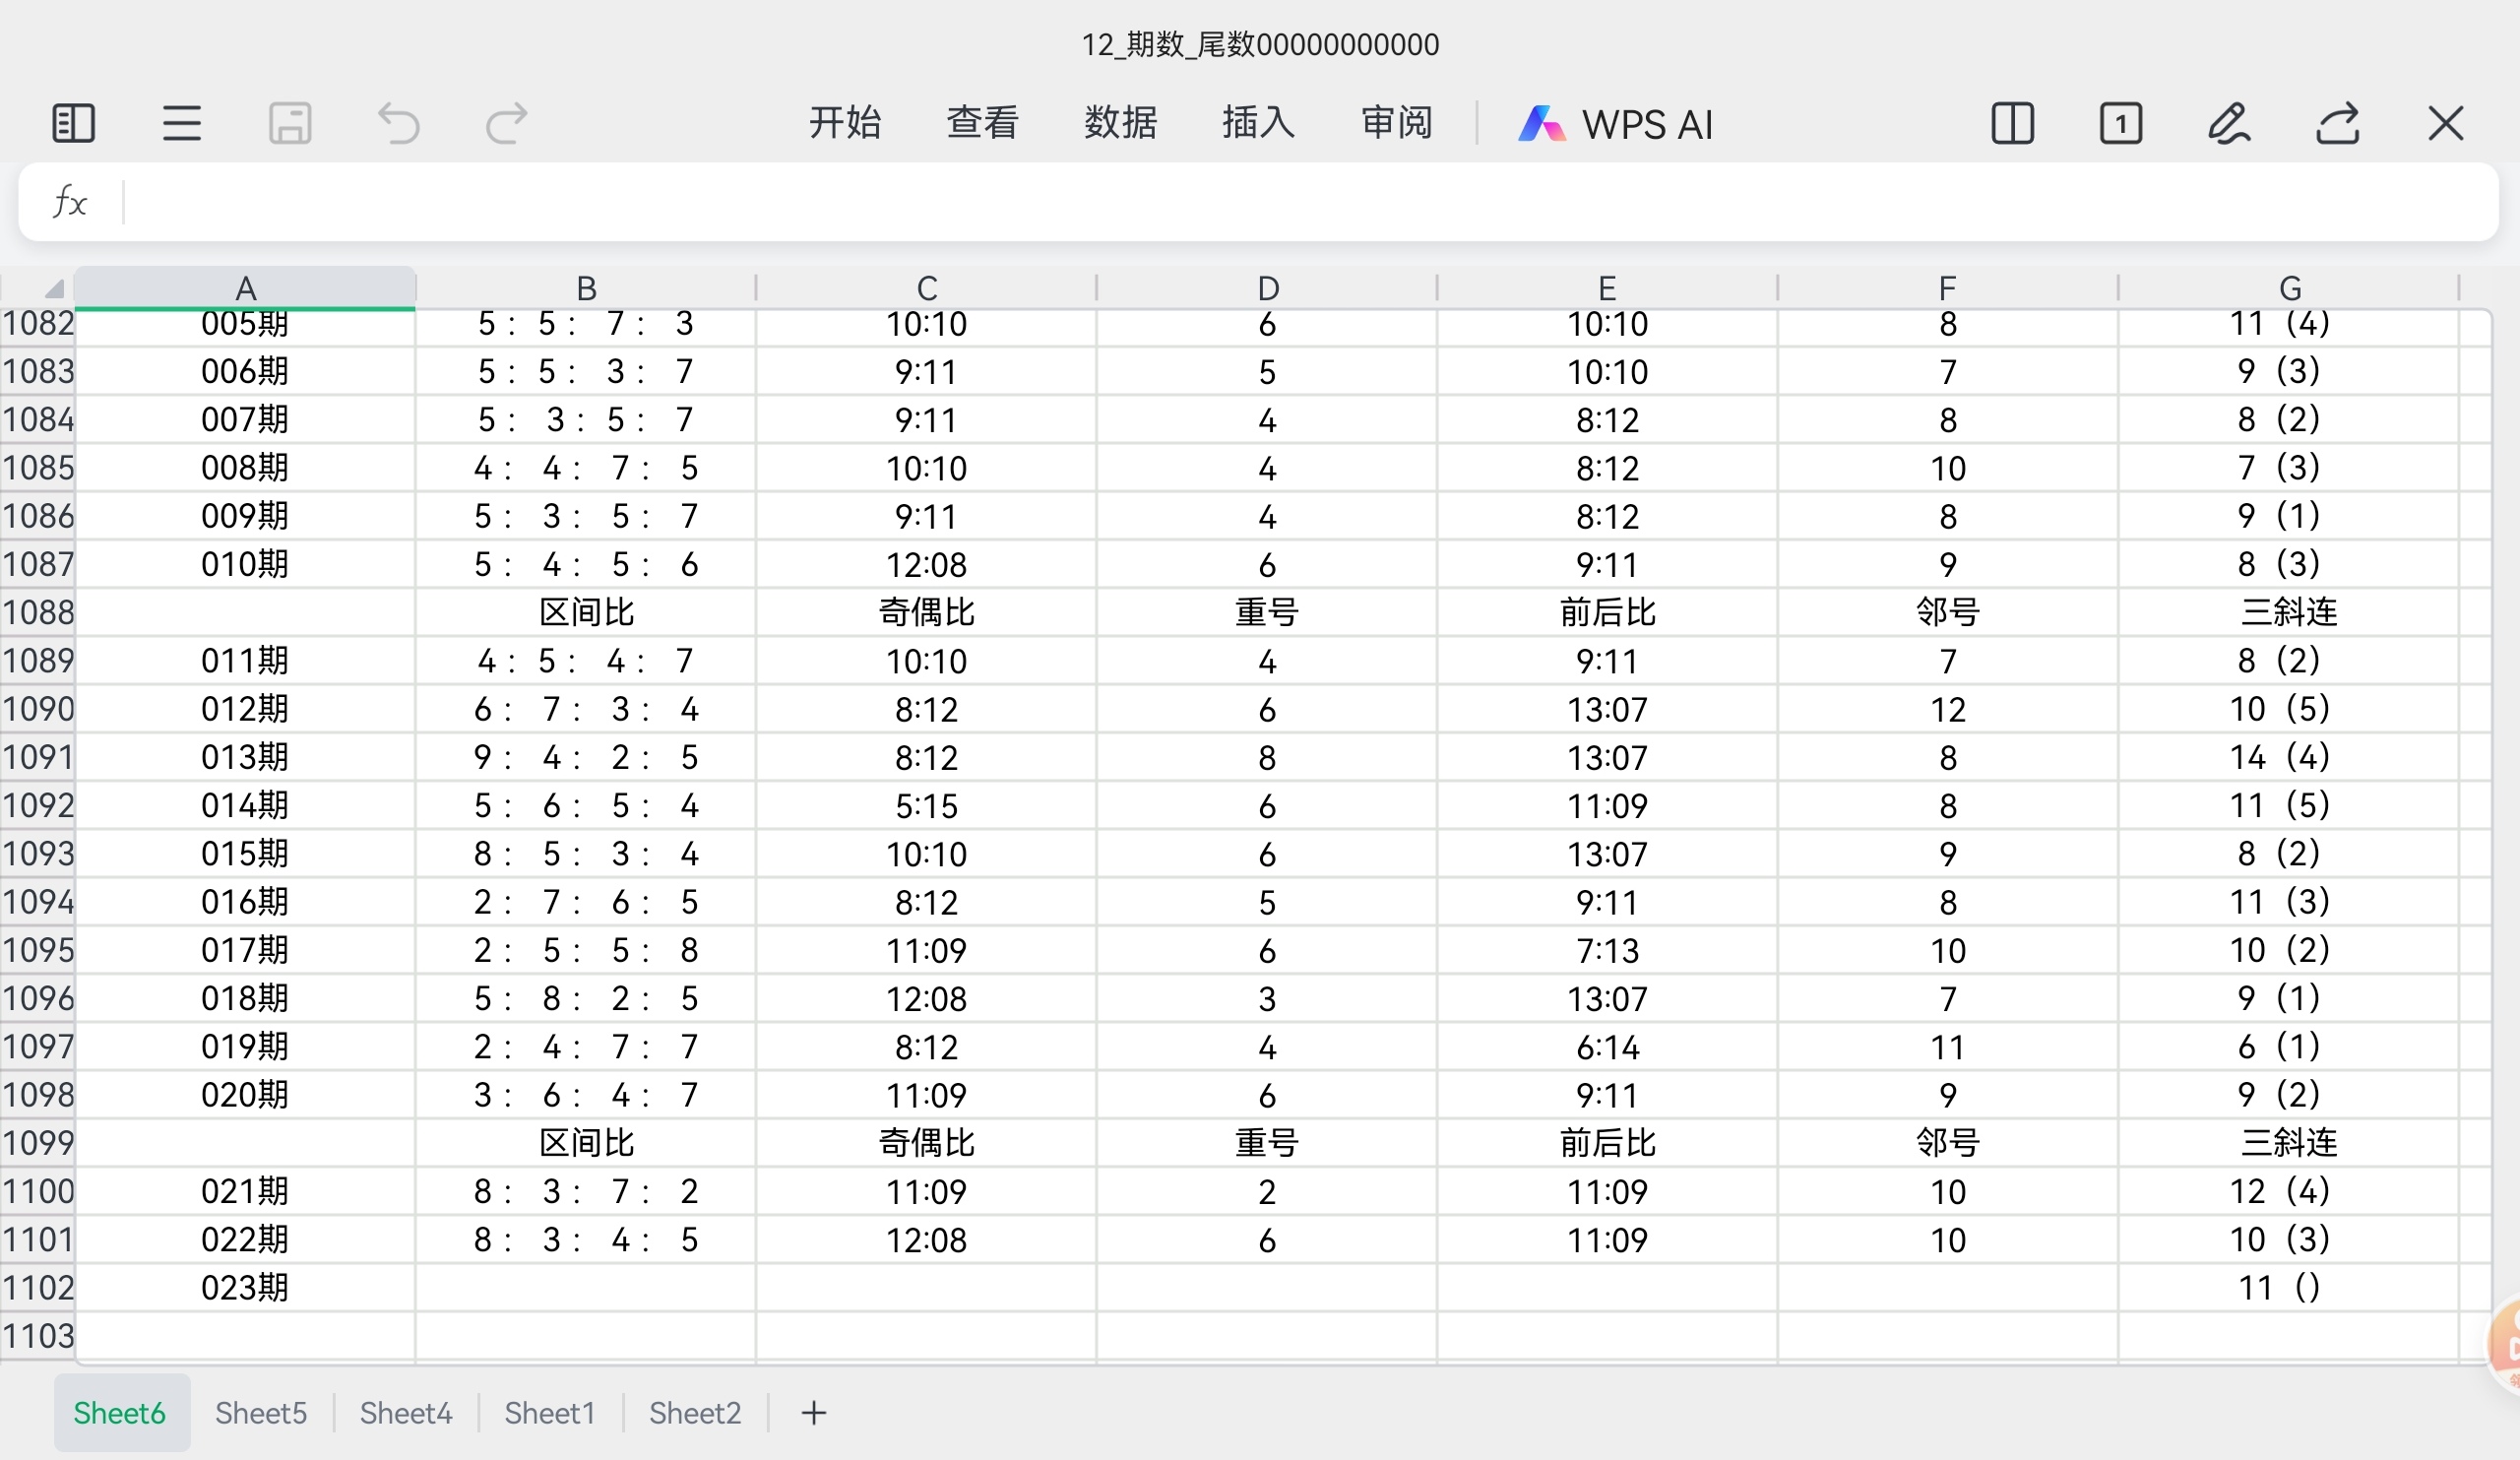Redo the last action
The image size is (2520, 1460).
click(x=506, y=124)
